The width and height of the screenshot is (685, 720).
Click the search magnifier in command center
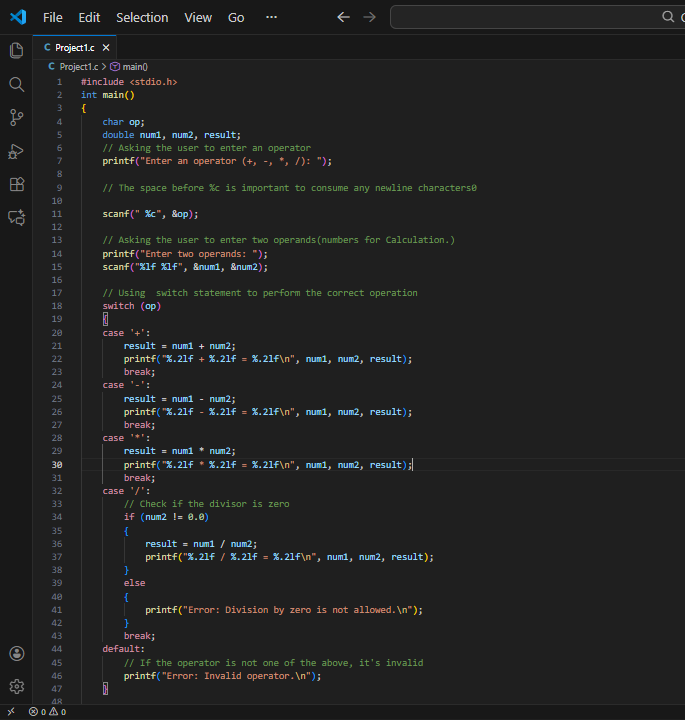[668, 17]
